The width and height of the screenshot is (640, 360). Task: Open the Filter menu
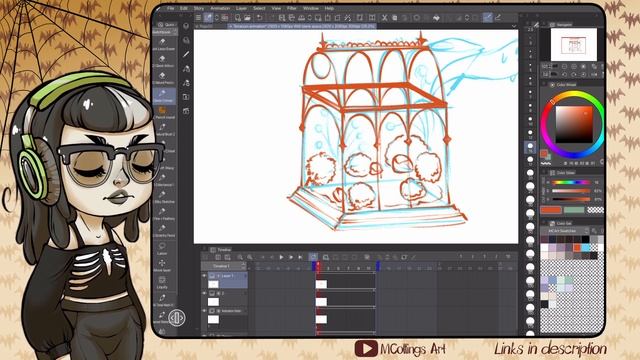(291, 8)
